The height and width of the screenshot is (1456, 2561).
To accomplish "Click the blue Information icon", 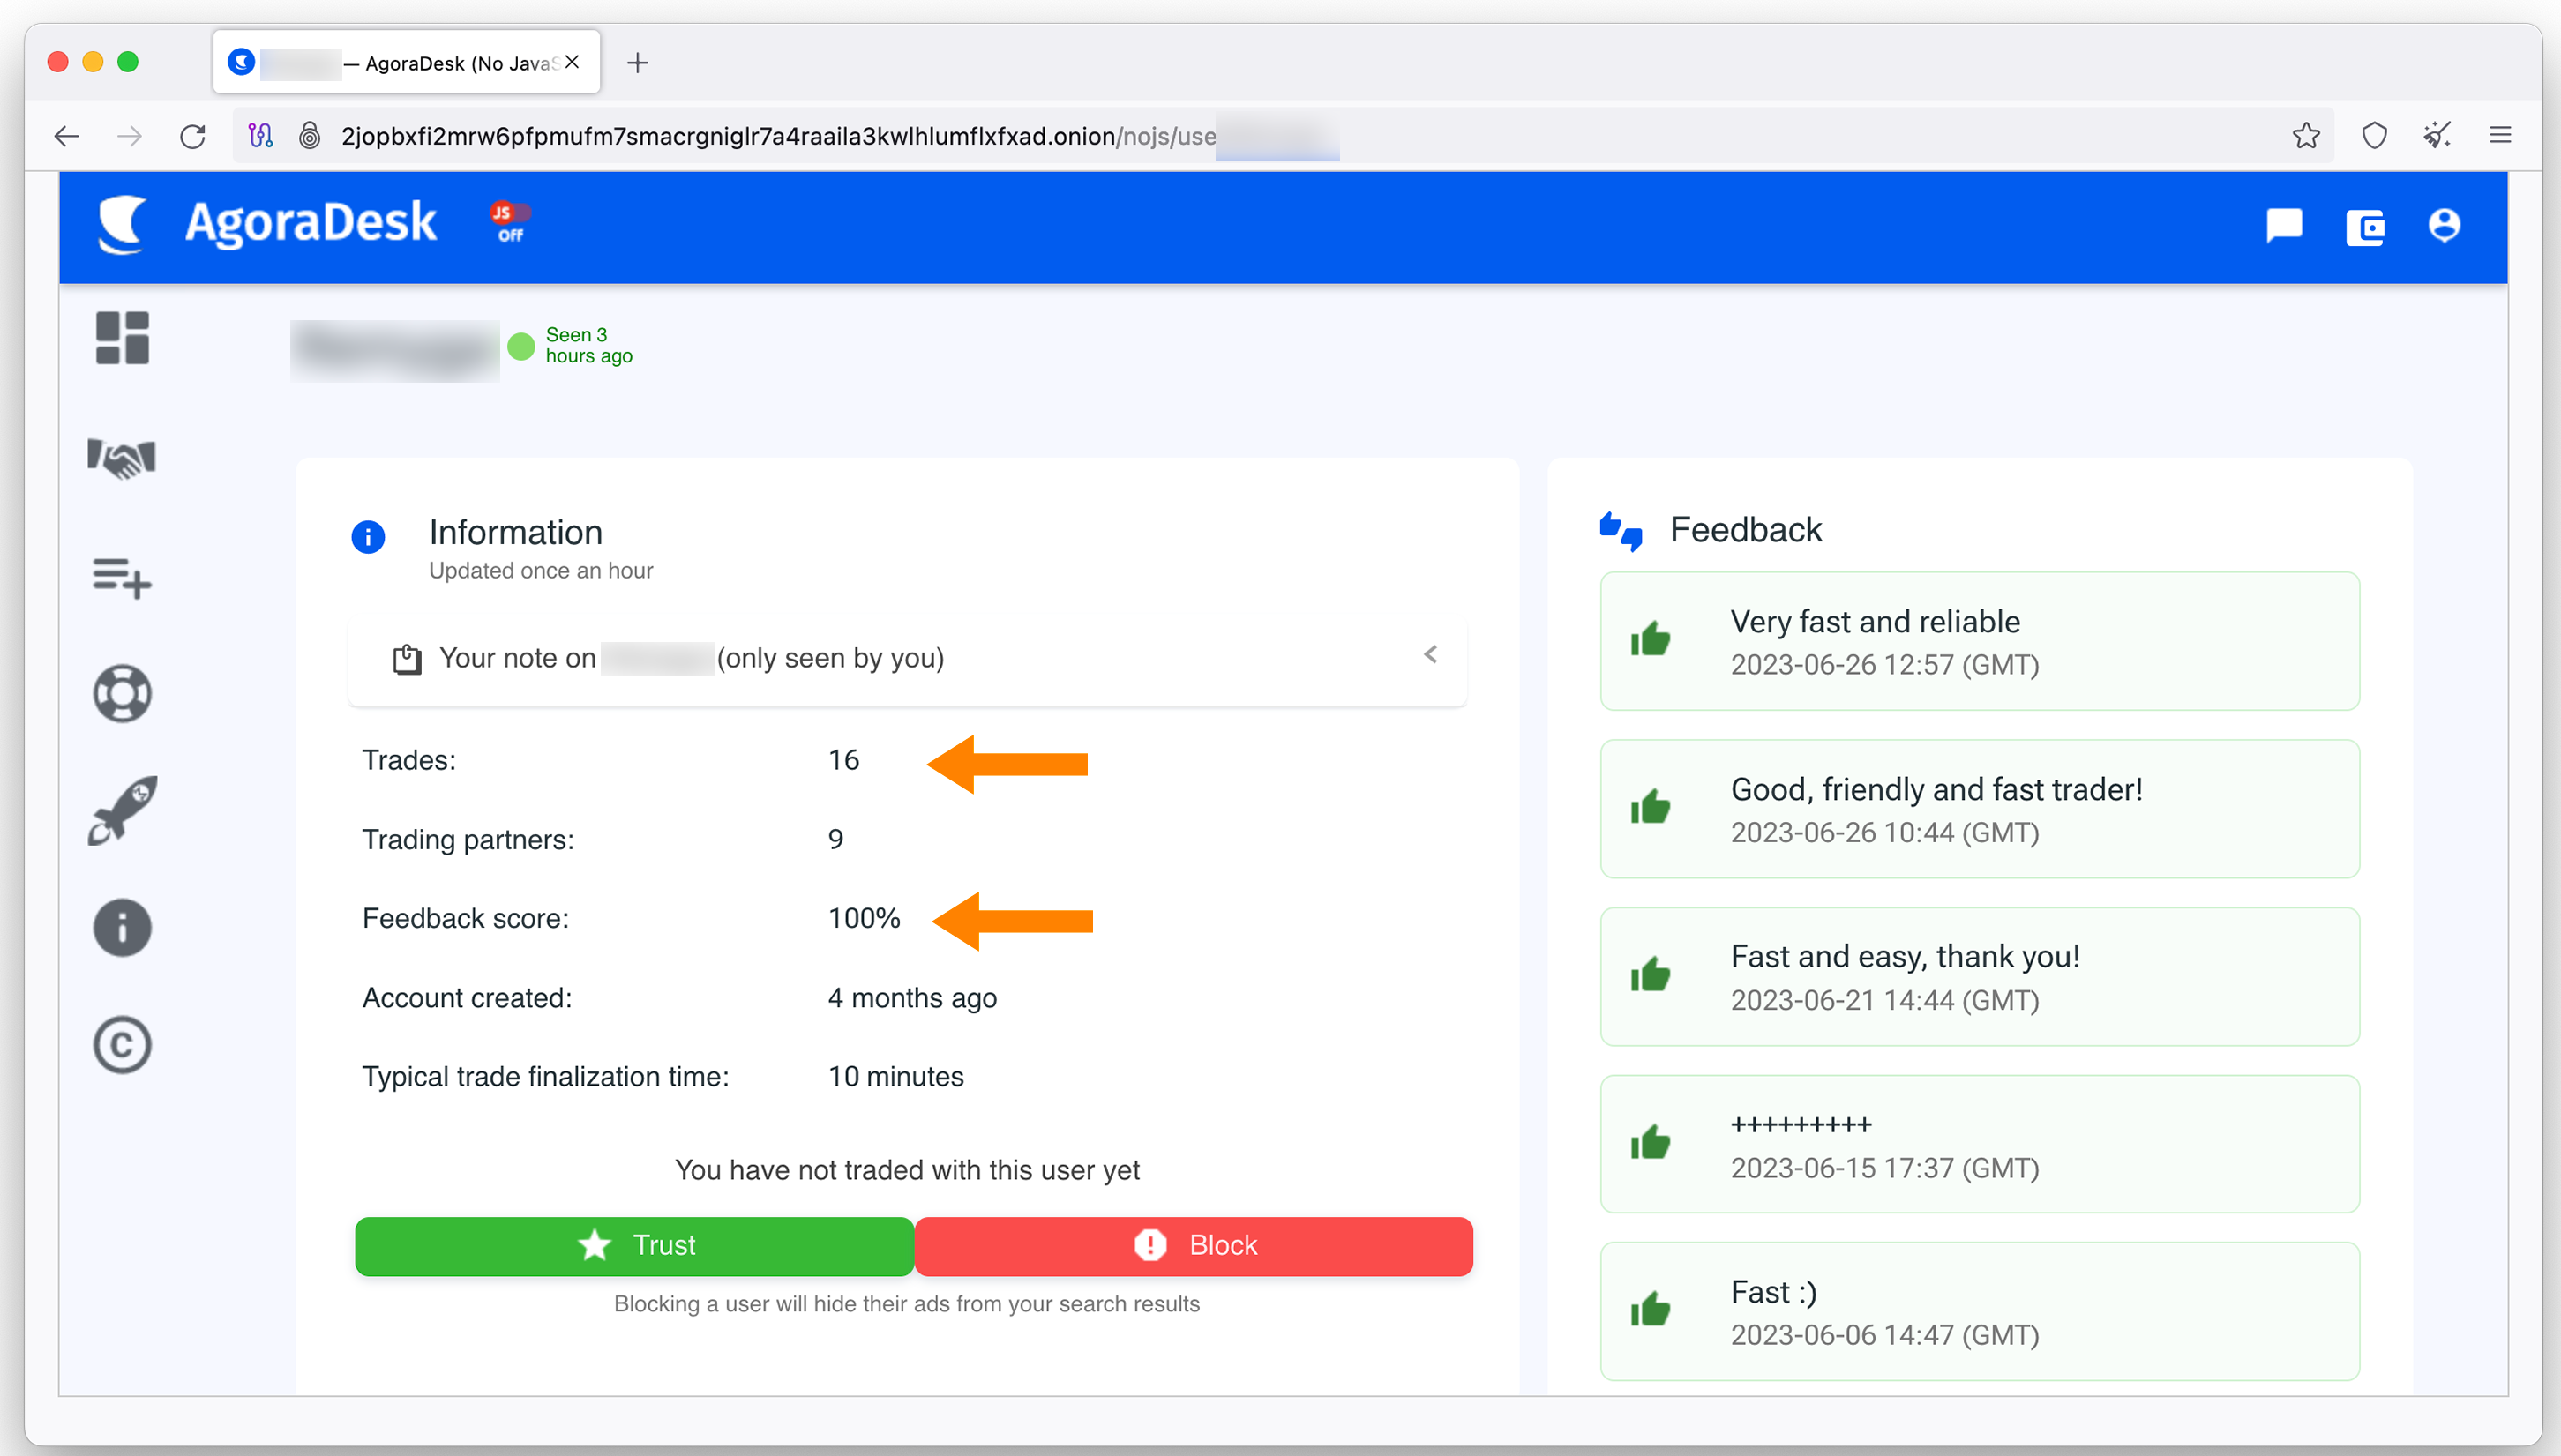I will 368,537.
